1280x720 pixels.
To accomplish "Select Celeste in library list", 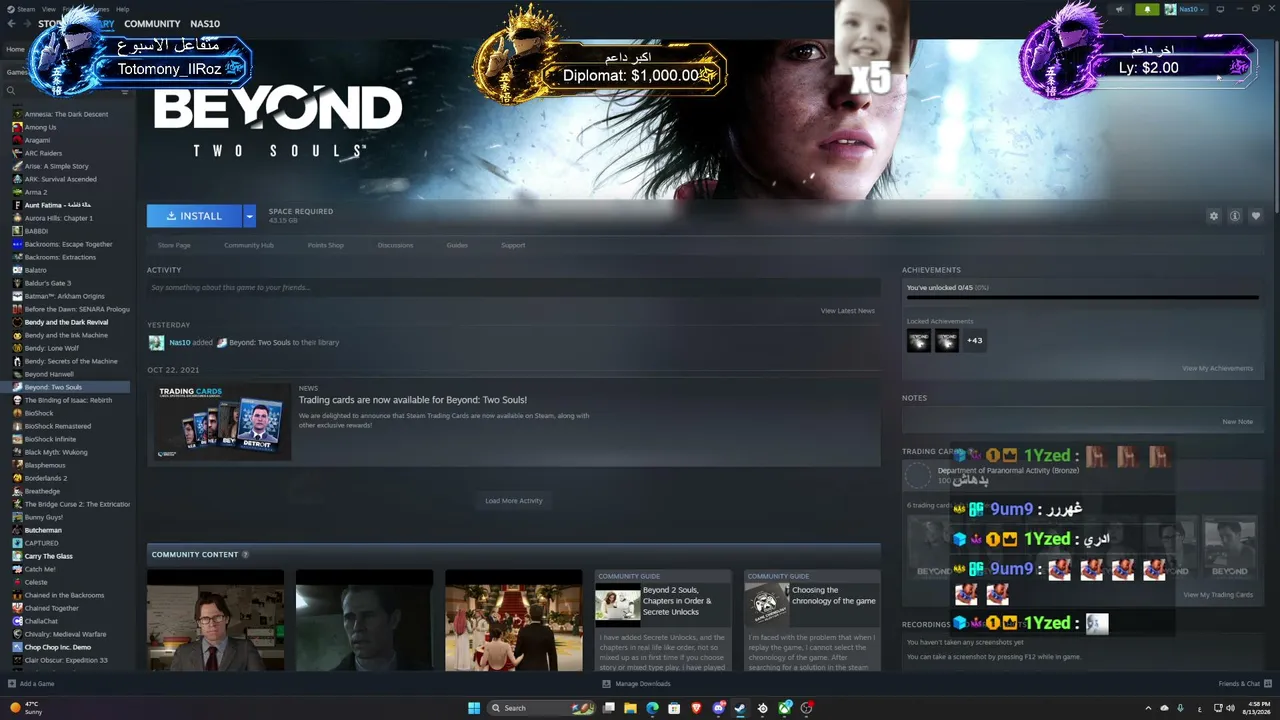I will 36,582.
